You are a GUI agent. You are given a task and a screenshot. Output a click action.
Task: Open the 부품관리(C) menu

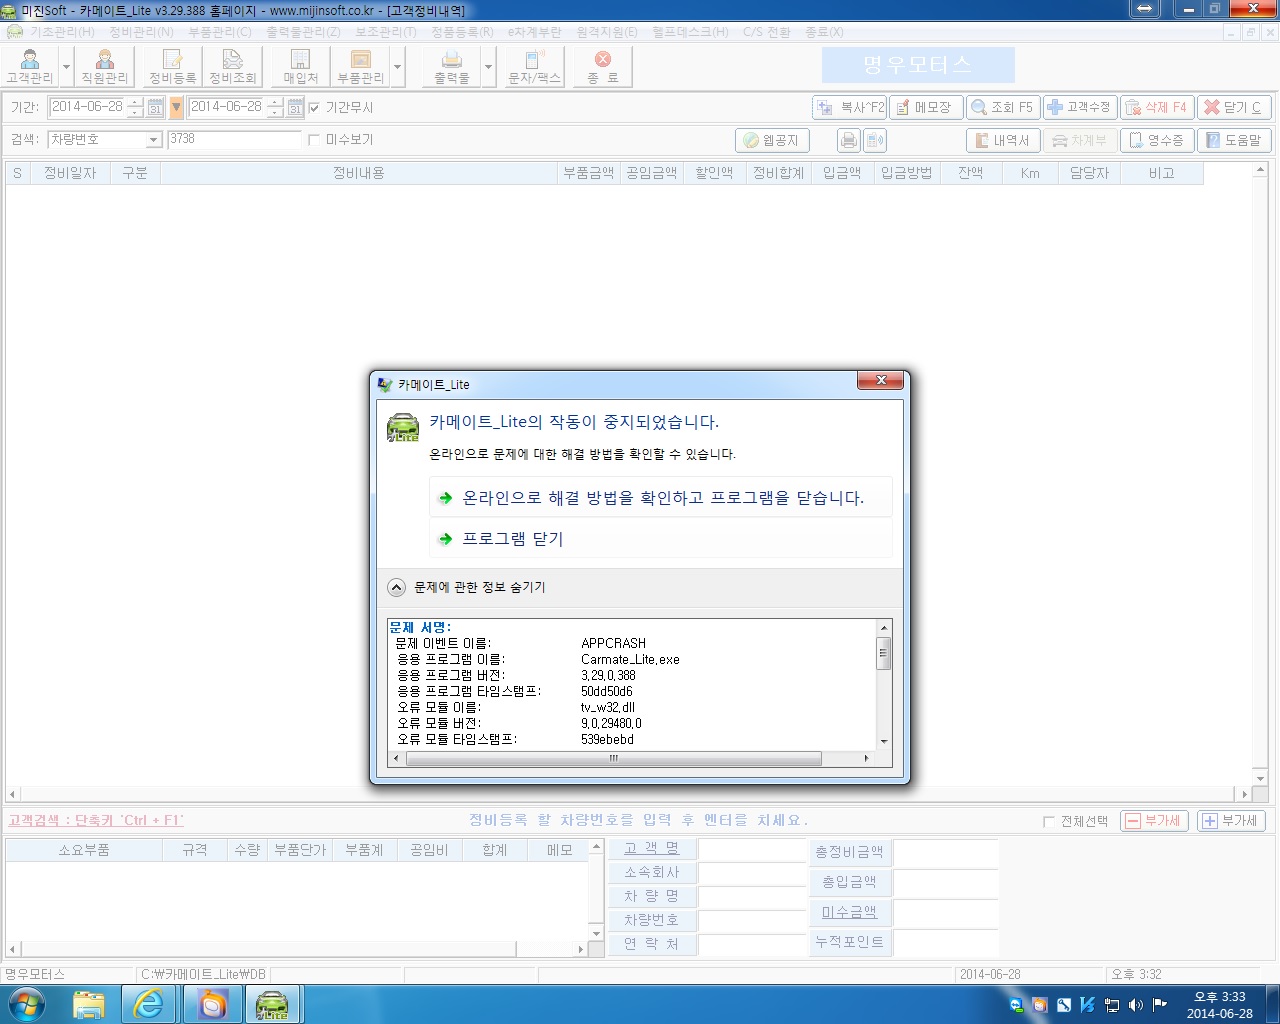tap(220, 32)
